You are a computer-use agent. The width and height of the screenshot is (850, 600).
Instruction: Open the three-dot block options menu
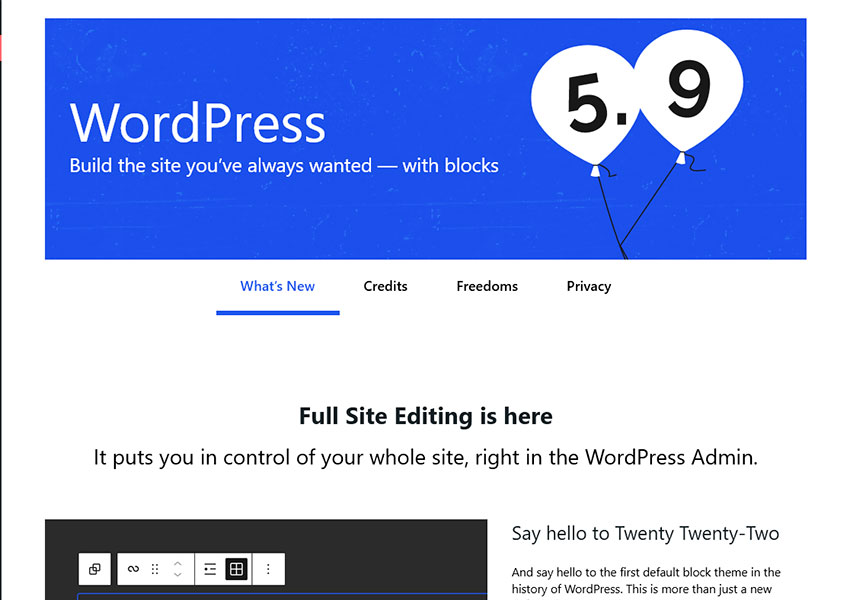pyautogui.click(x=268, y=569)
